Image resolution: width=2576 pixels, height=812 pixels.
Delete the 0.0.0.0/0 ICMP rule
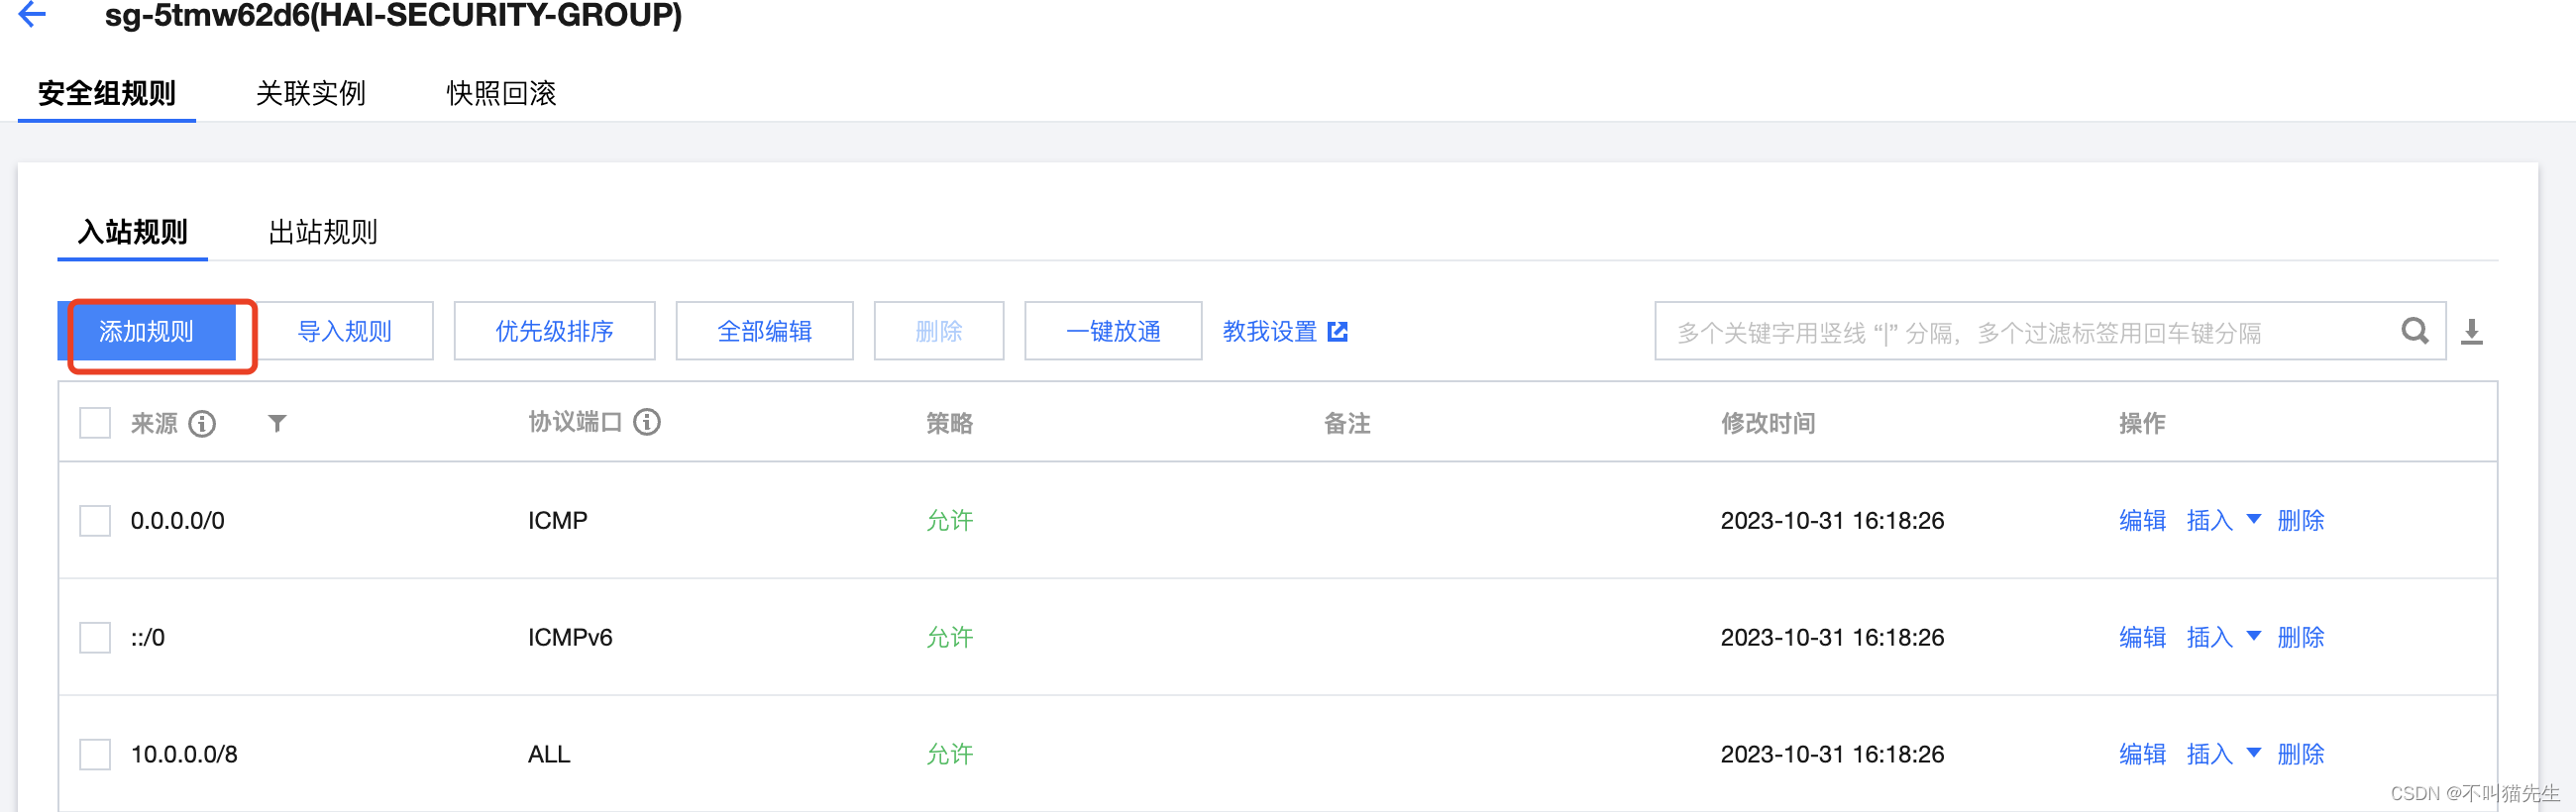tap(2300, 520)
